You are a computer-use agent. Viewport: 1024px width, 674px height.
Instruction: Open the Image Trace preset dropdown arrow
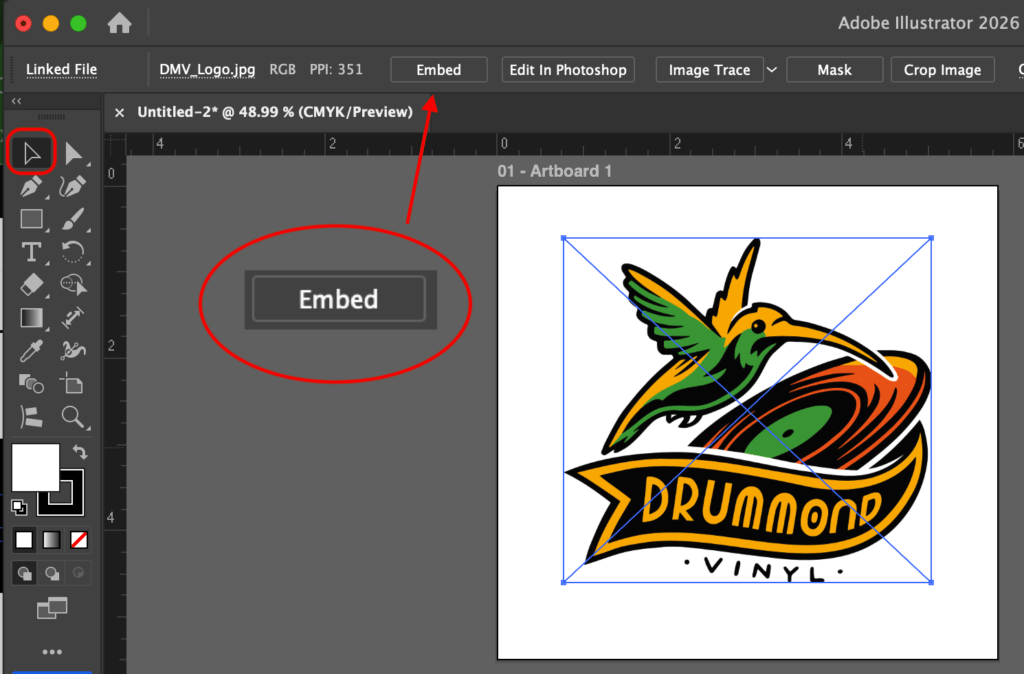point(771,70)
